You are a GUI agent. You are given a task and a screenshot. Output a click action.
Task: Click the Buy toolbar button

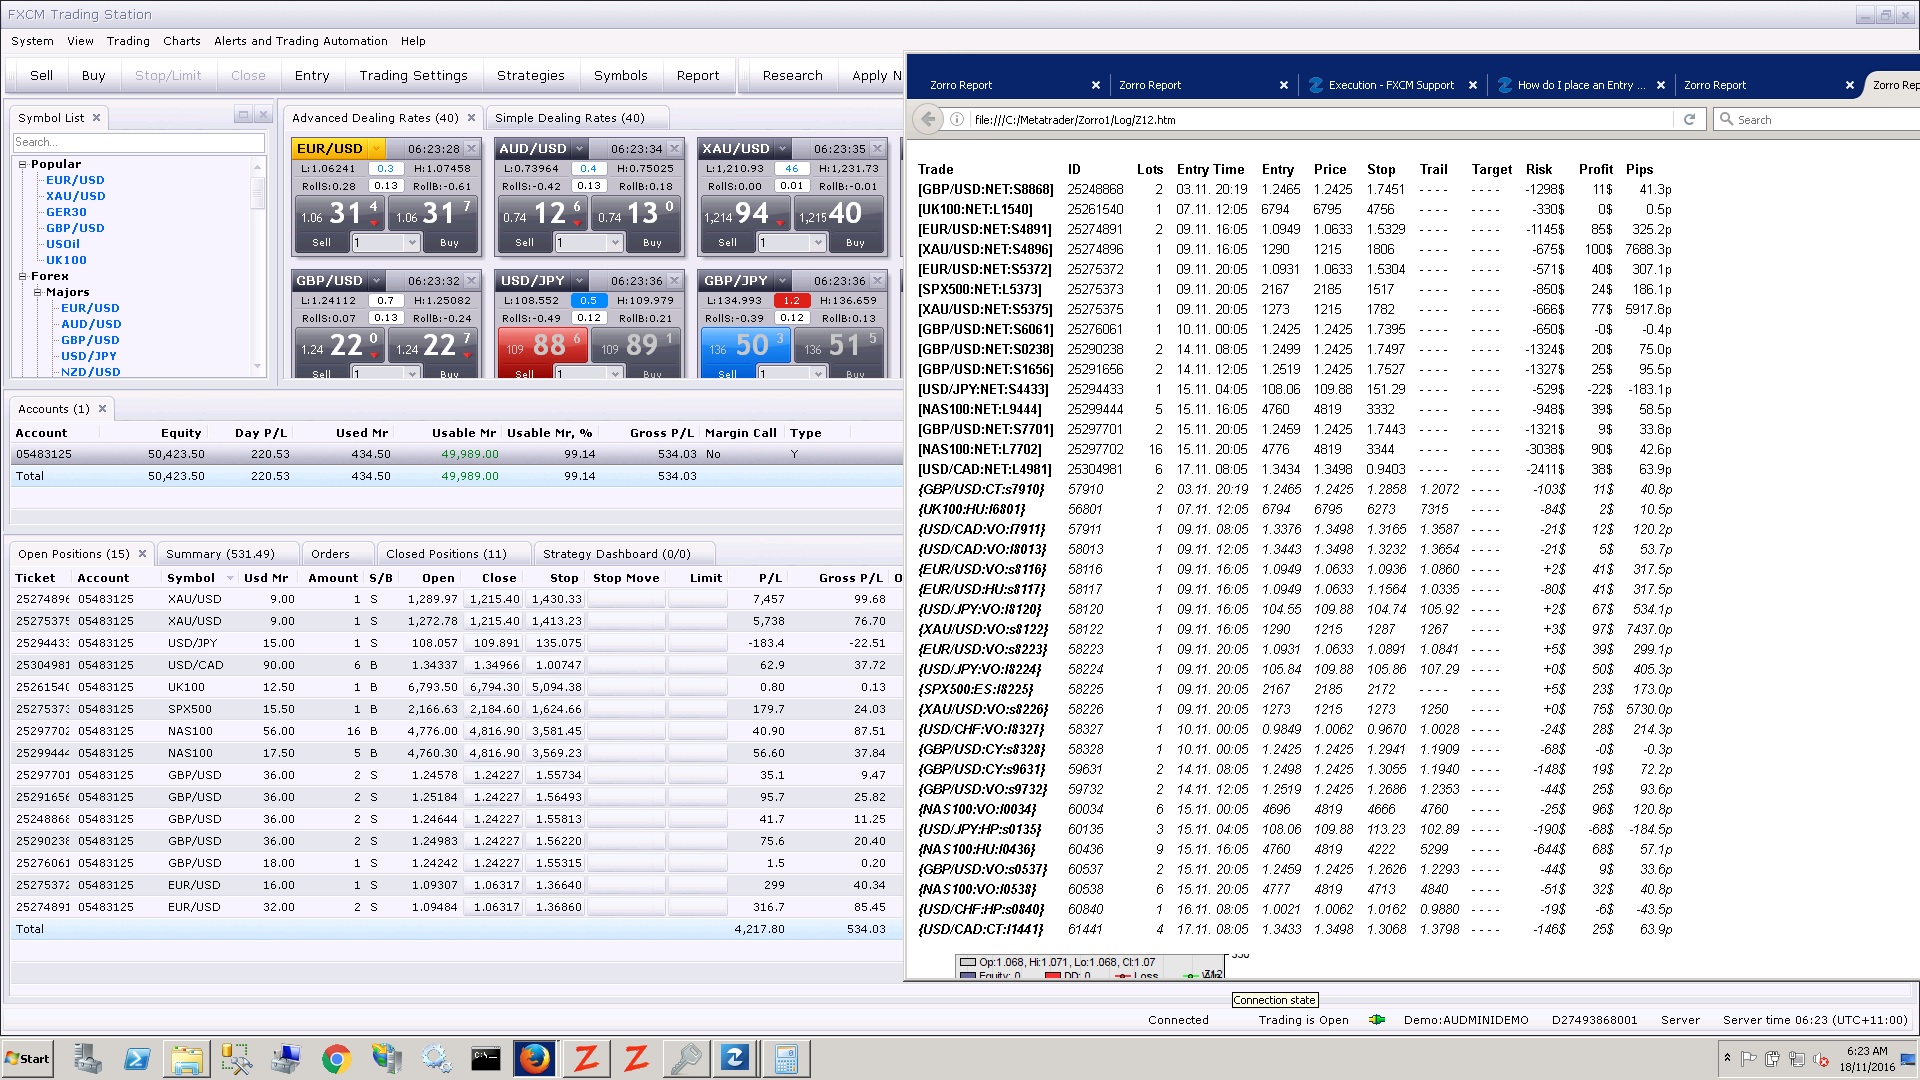click(94, 75)
